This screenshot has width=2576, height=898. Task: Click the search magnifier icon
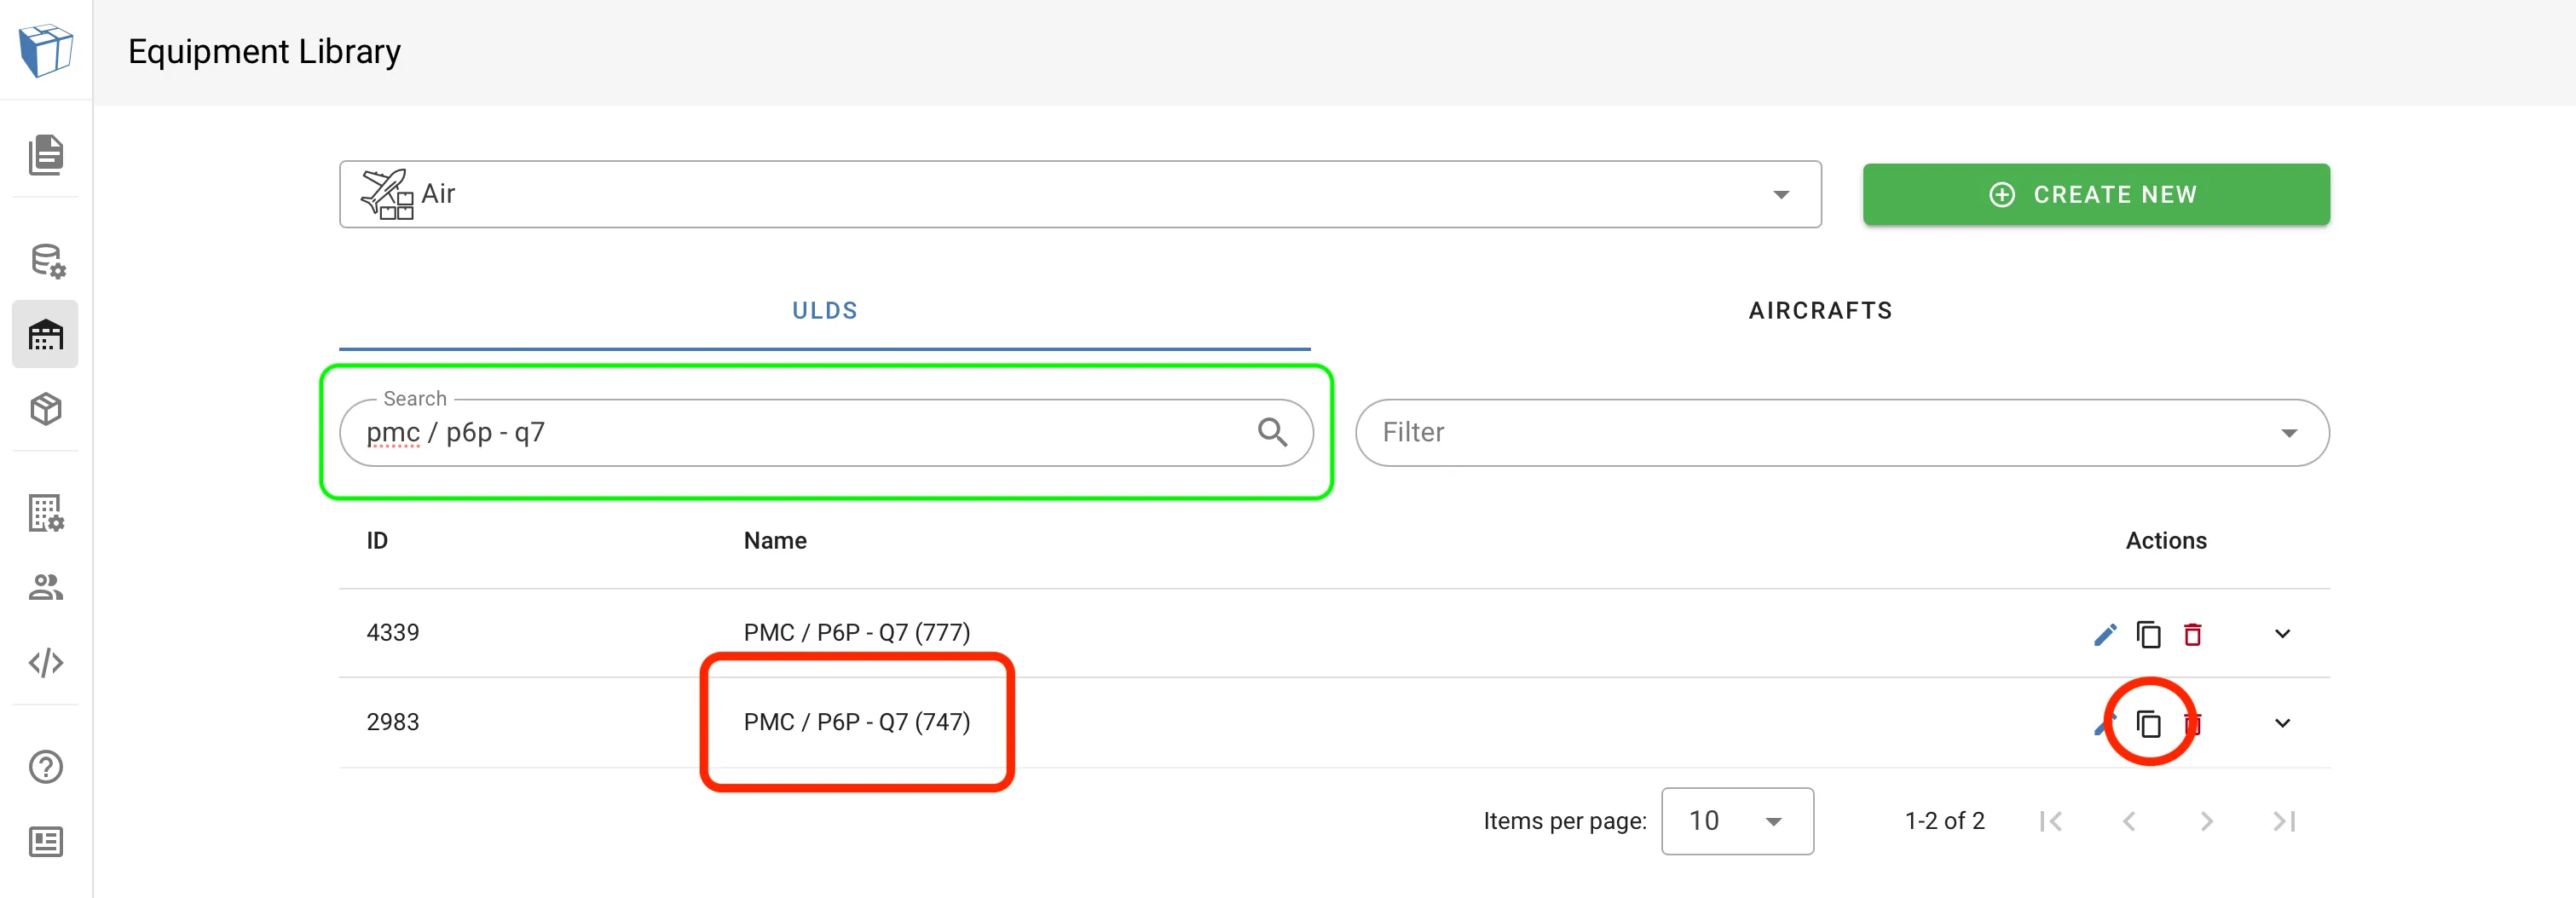point(1272,432)
